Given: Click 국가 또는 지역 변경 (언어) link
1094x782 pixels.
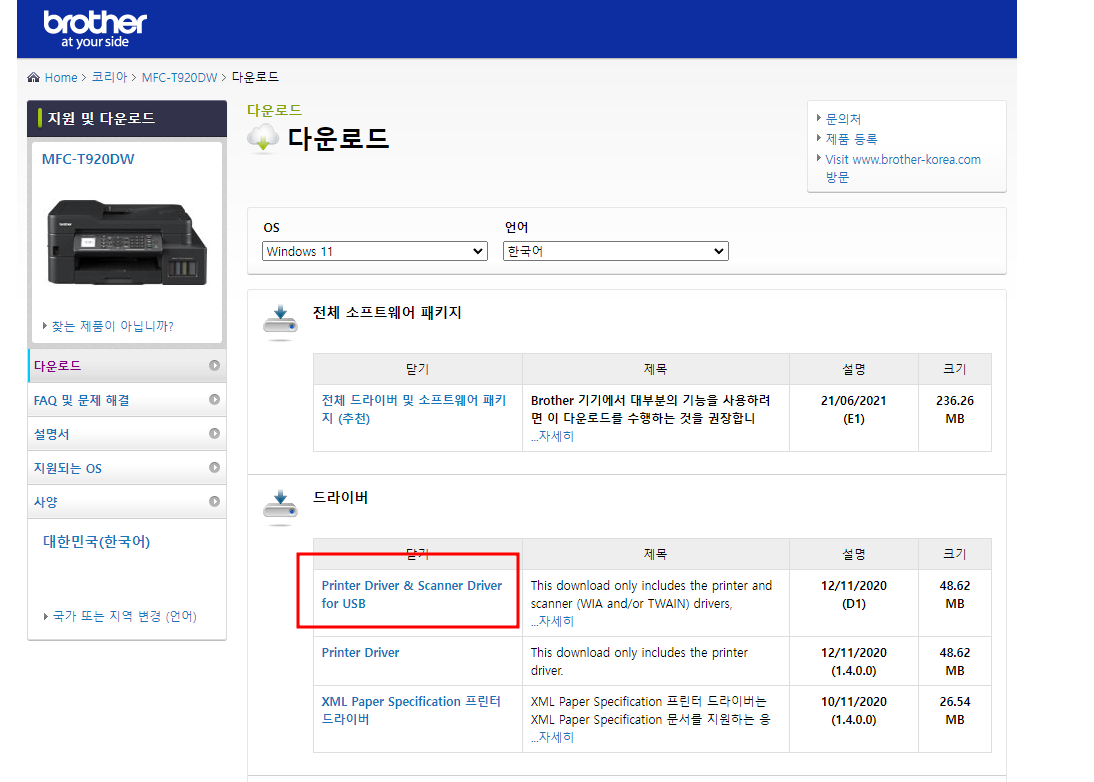Looking at the screenshot, I should click(125, 616).
